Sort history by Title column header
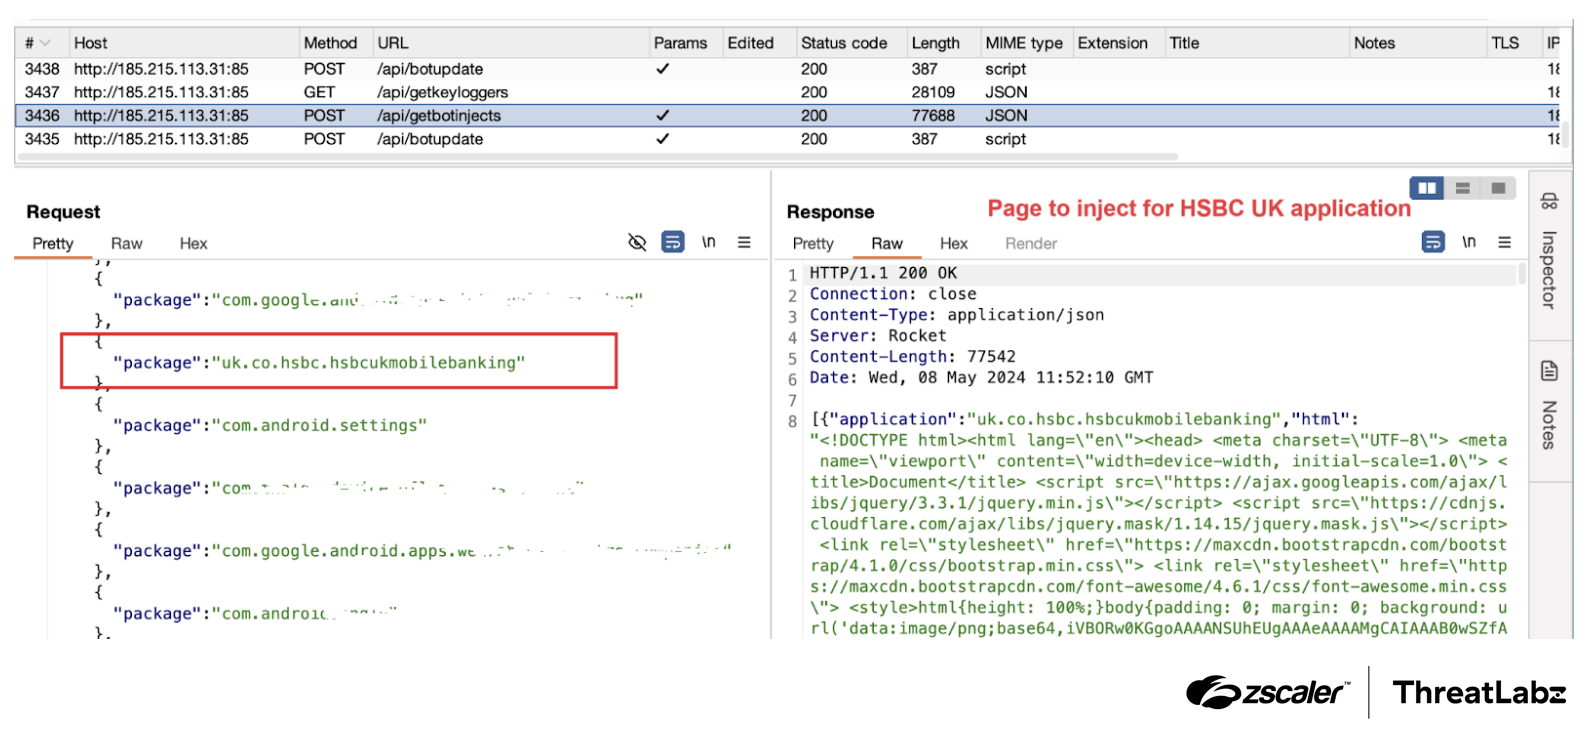 (1257, 43)
